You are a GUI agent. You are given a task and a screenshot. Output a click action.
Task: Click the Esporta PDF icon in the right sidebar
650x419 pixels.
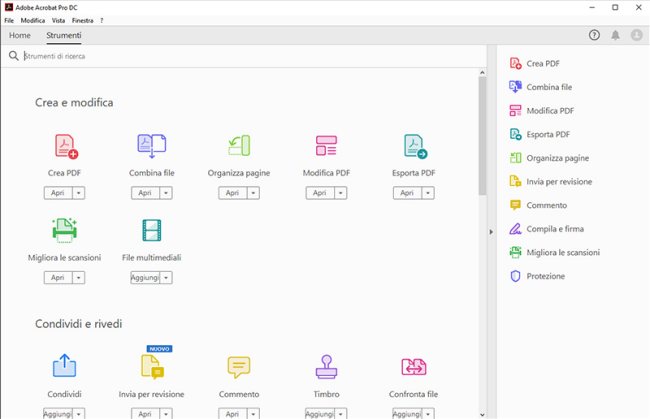[x=515, y=134]
